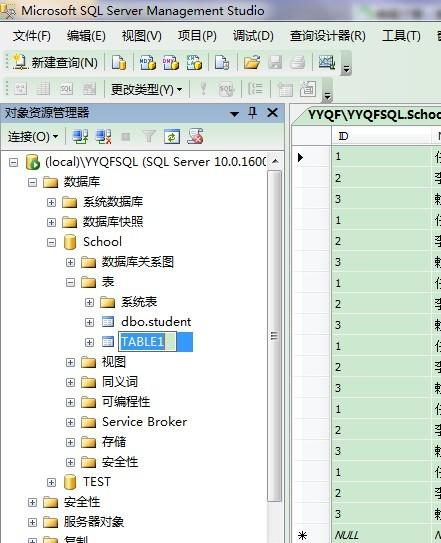
Task: Toggle Object Explorer auto-hide pin
Action: (x=253, y=113)
